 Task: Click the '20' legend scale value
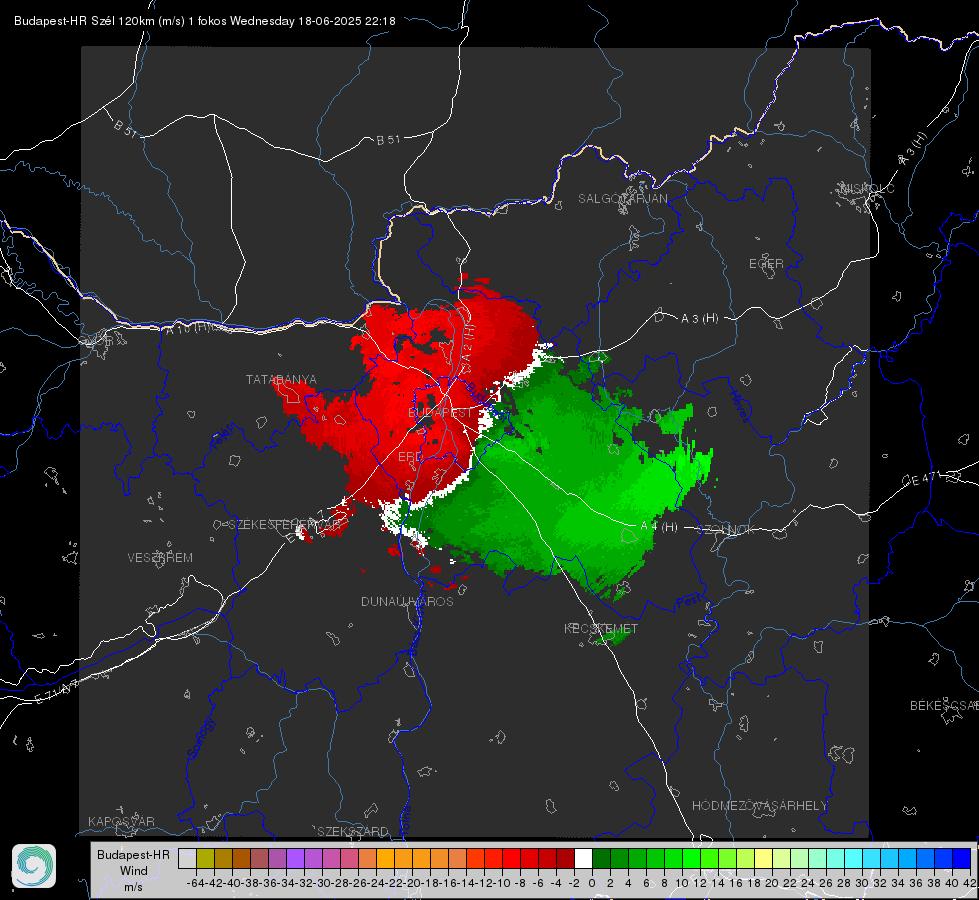(x=772, y=883)
